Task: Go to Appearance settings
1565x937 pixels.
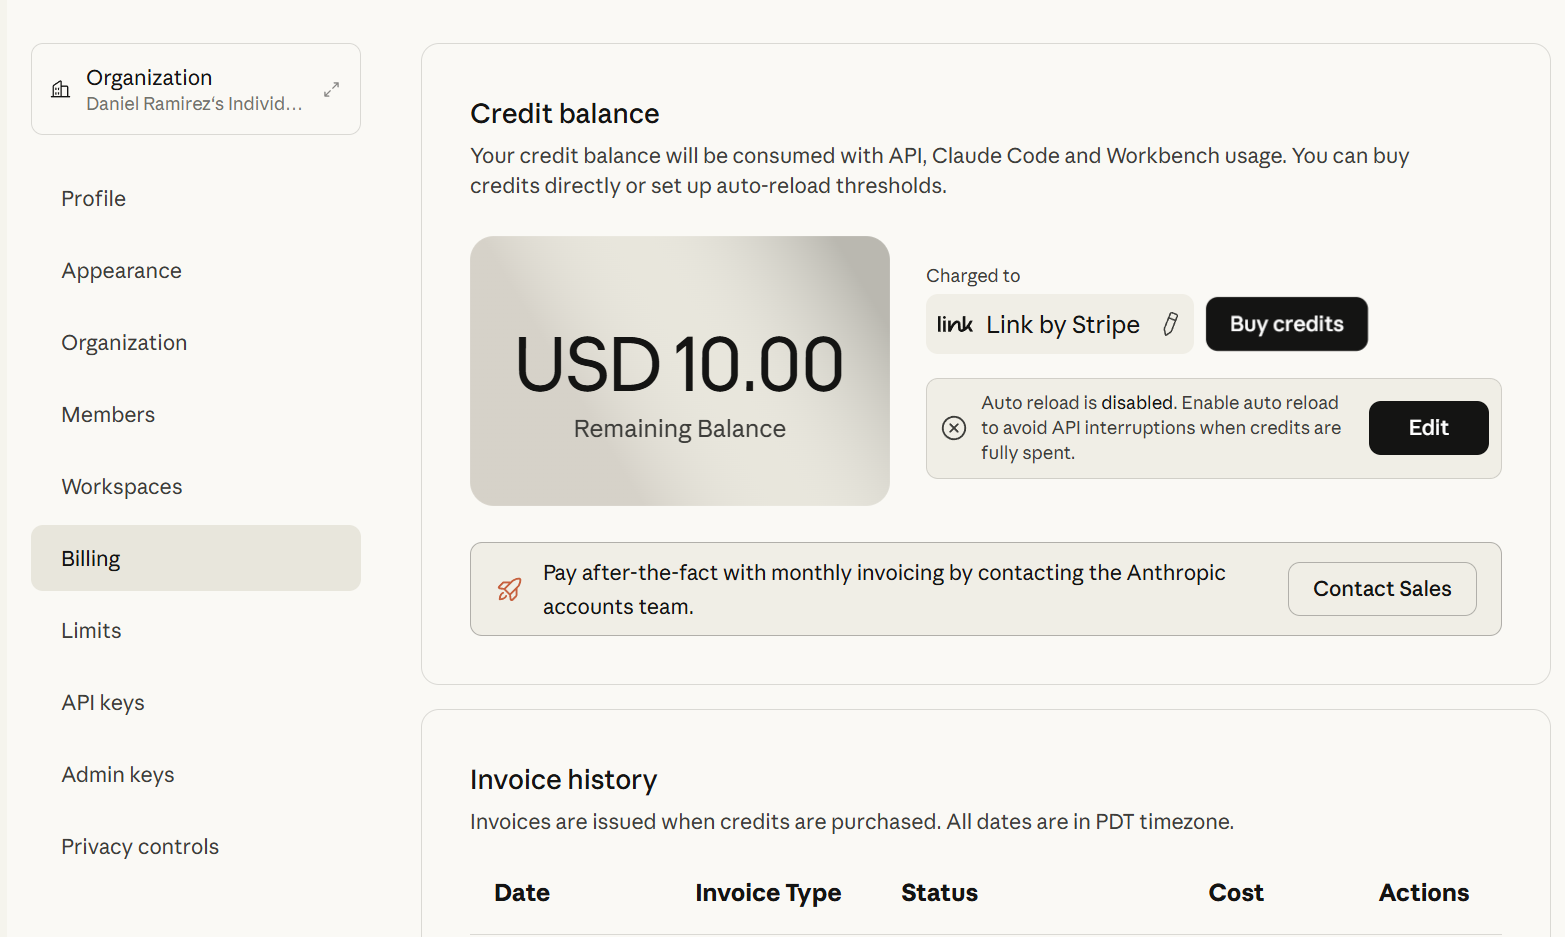Action: [122, 271]
